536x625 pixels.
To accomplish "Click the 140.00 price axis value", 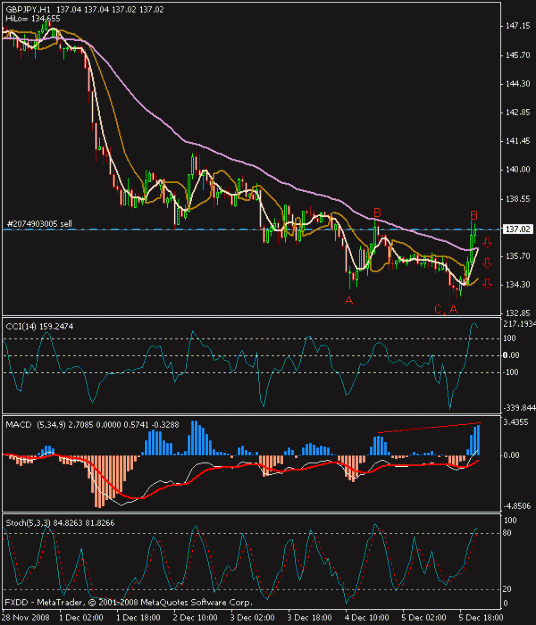I will [x=518, y=170].
